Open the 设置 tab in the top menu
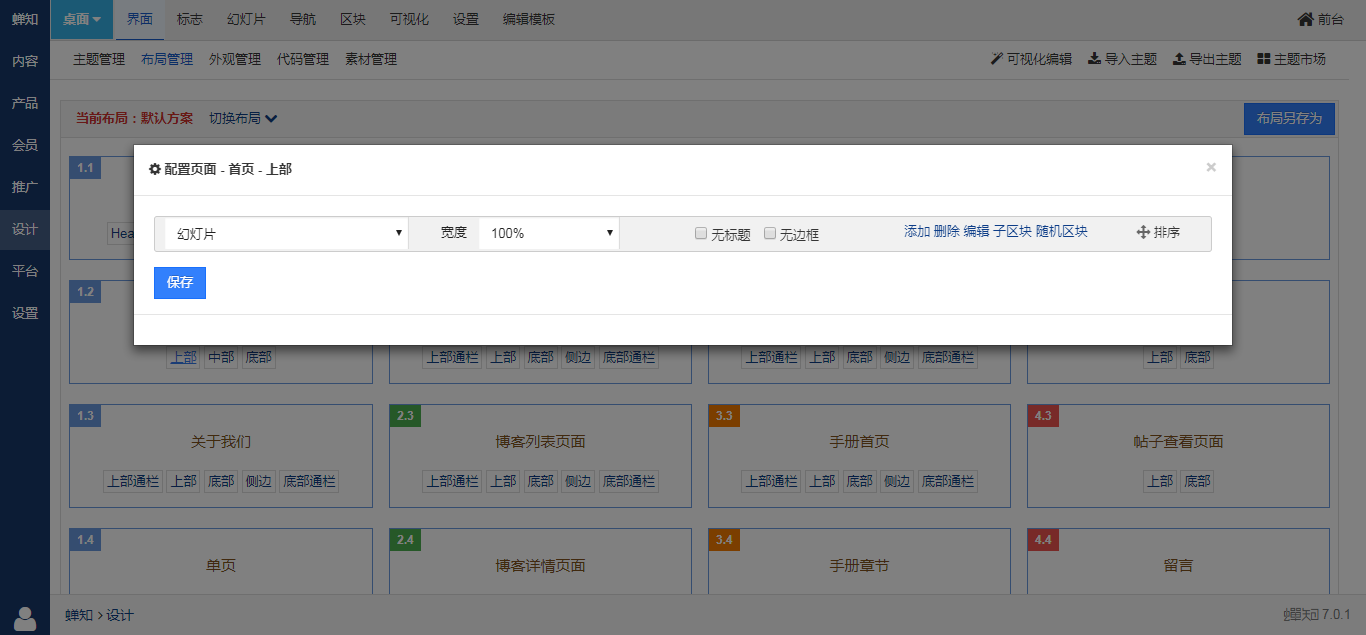 [x=466, y=19]
